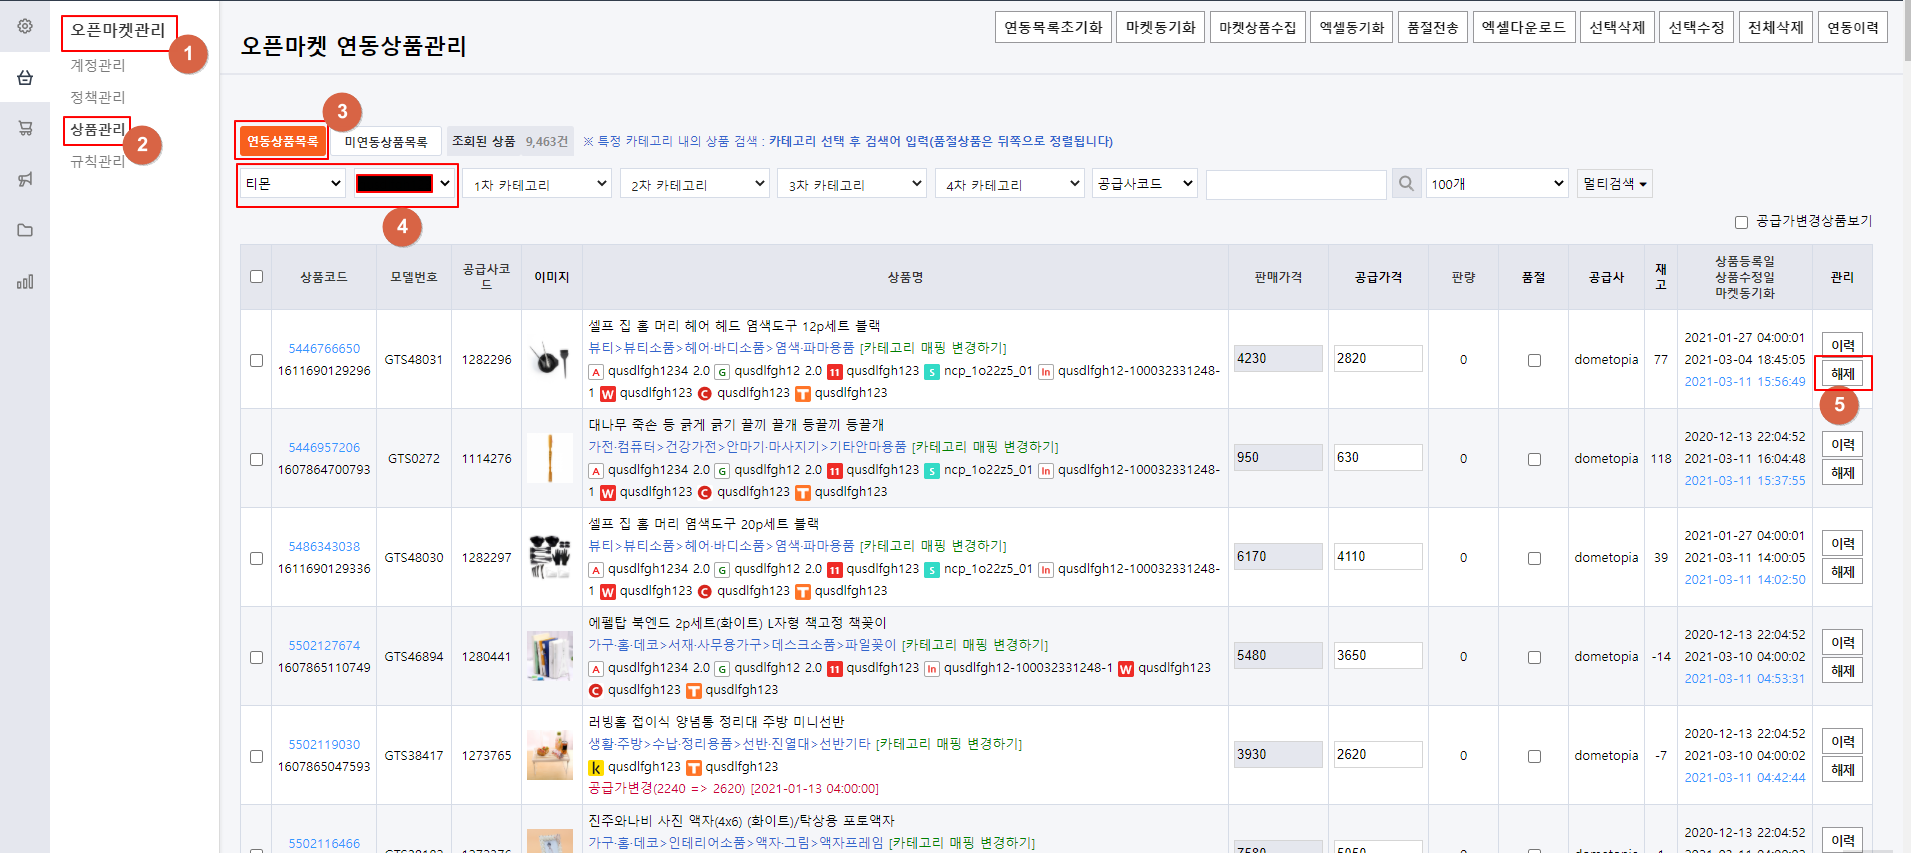Focus the search keyword input field
Screen dimensions: 1911x853
1296,184
